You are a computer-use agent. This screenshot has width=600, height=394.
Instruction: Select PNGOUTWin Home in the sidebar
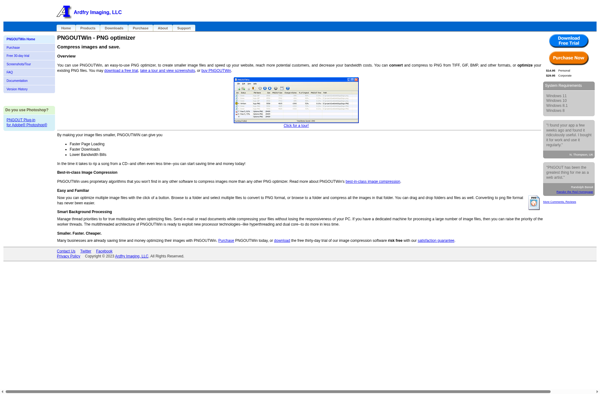[29, 39]
